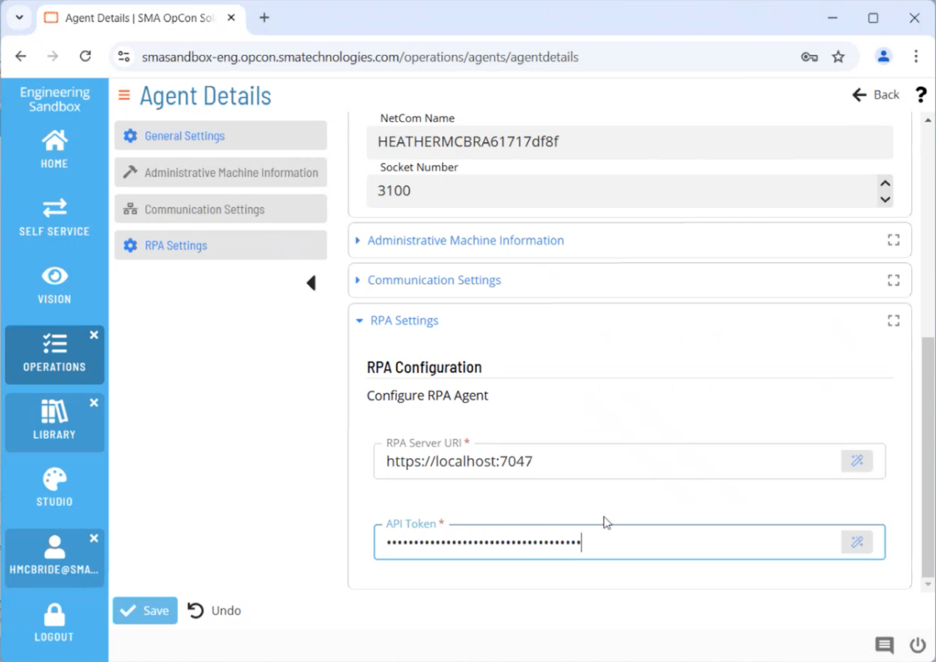936x662 pixels.
Task: Click the power icon at bottom right
Action: 917,645
